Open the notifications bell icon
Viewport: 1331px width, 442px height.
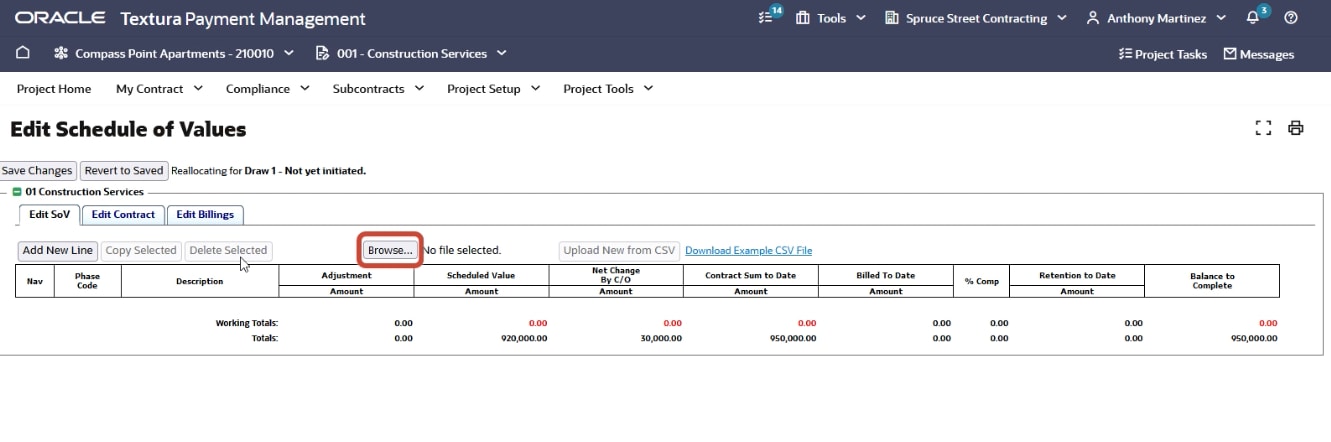1253,18
